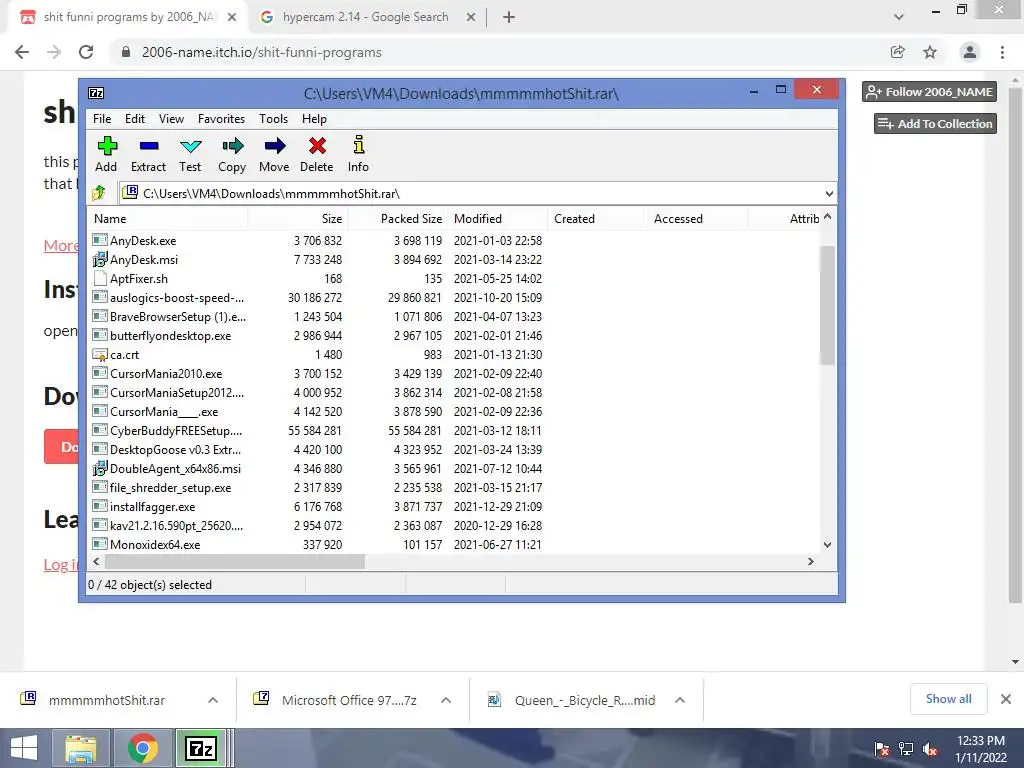
Task: Click the Follow 2006_NAME button
Action: 929,92
